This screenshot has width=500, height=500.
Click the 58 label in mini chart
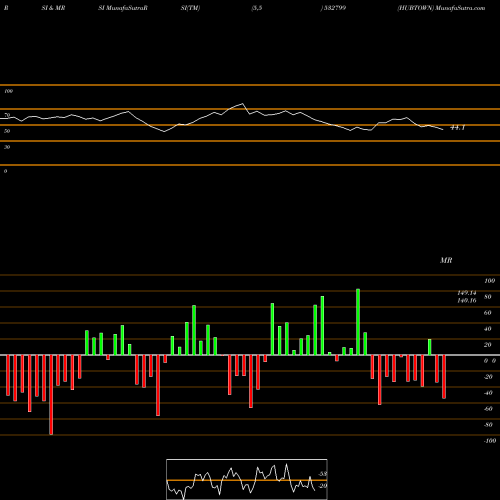point(323,474)
